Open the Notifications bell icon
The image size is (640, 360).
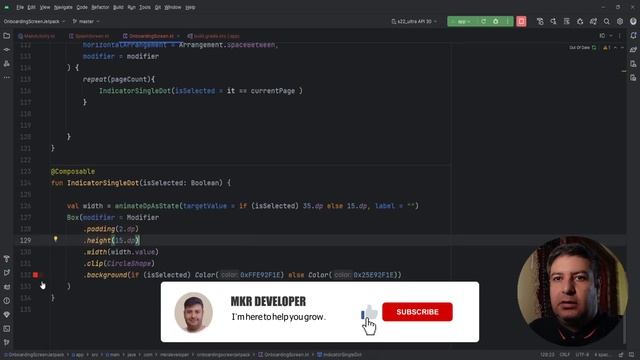coord(633,36)
